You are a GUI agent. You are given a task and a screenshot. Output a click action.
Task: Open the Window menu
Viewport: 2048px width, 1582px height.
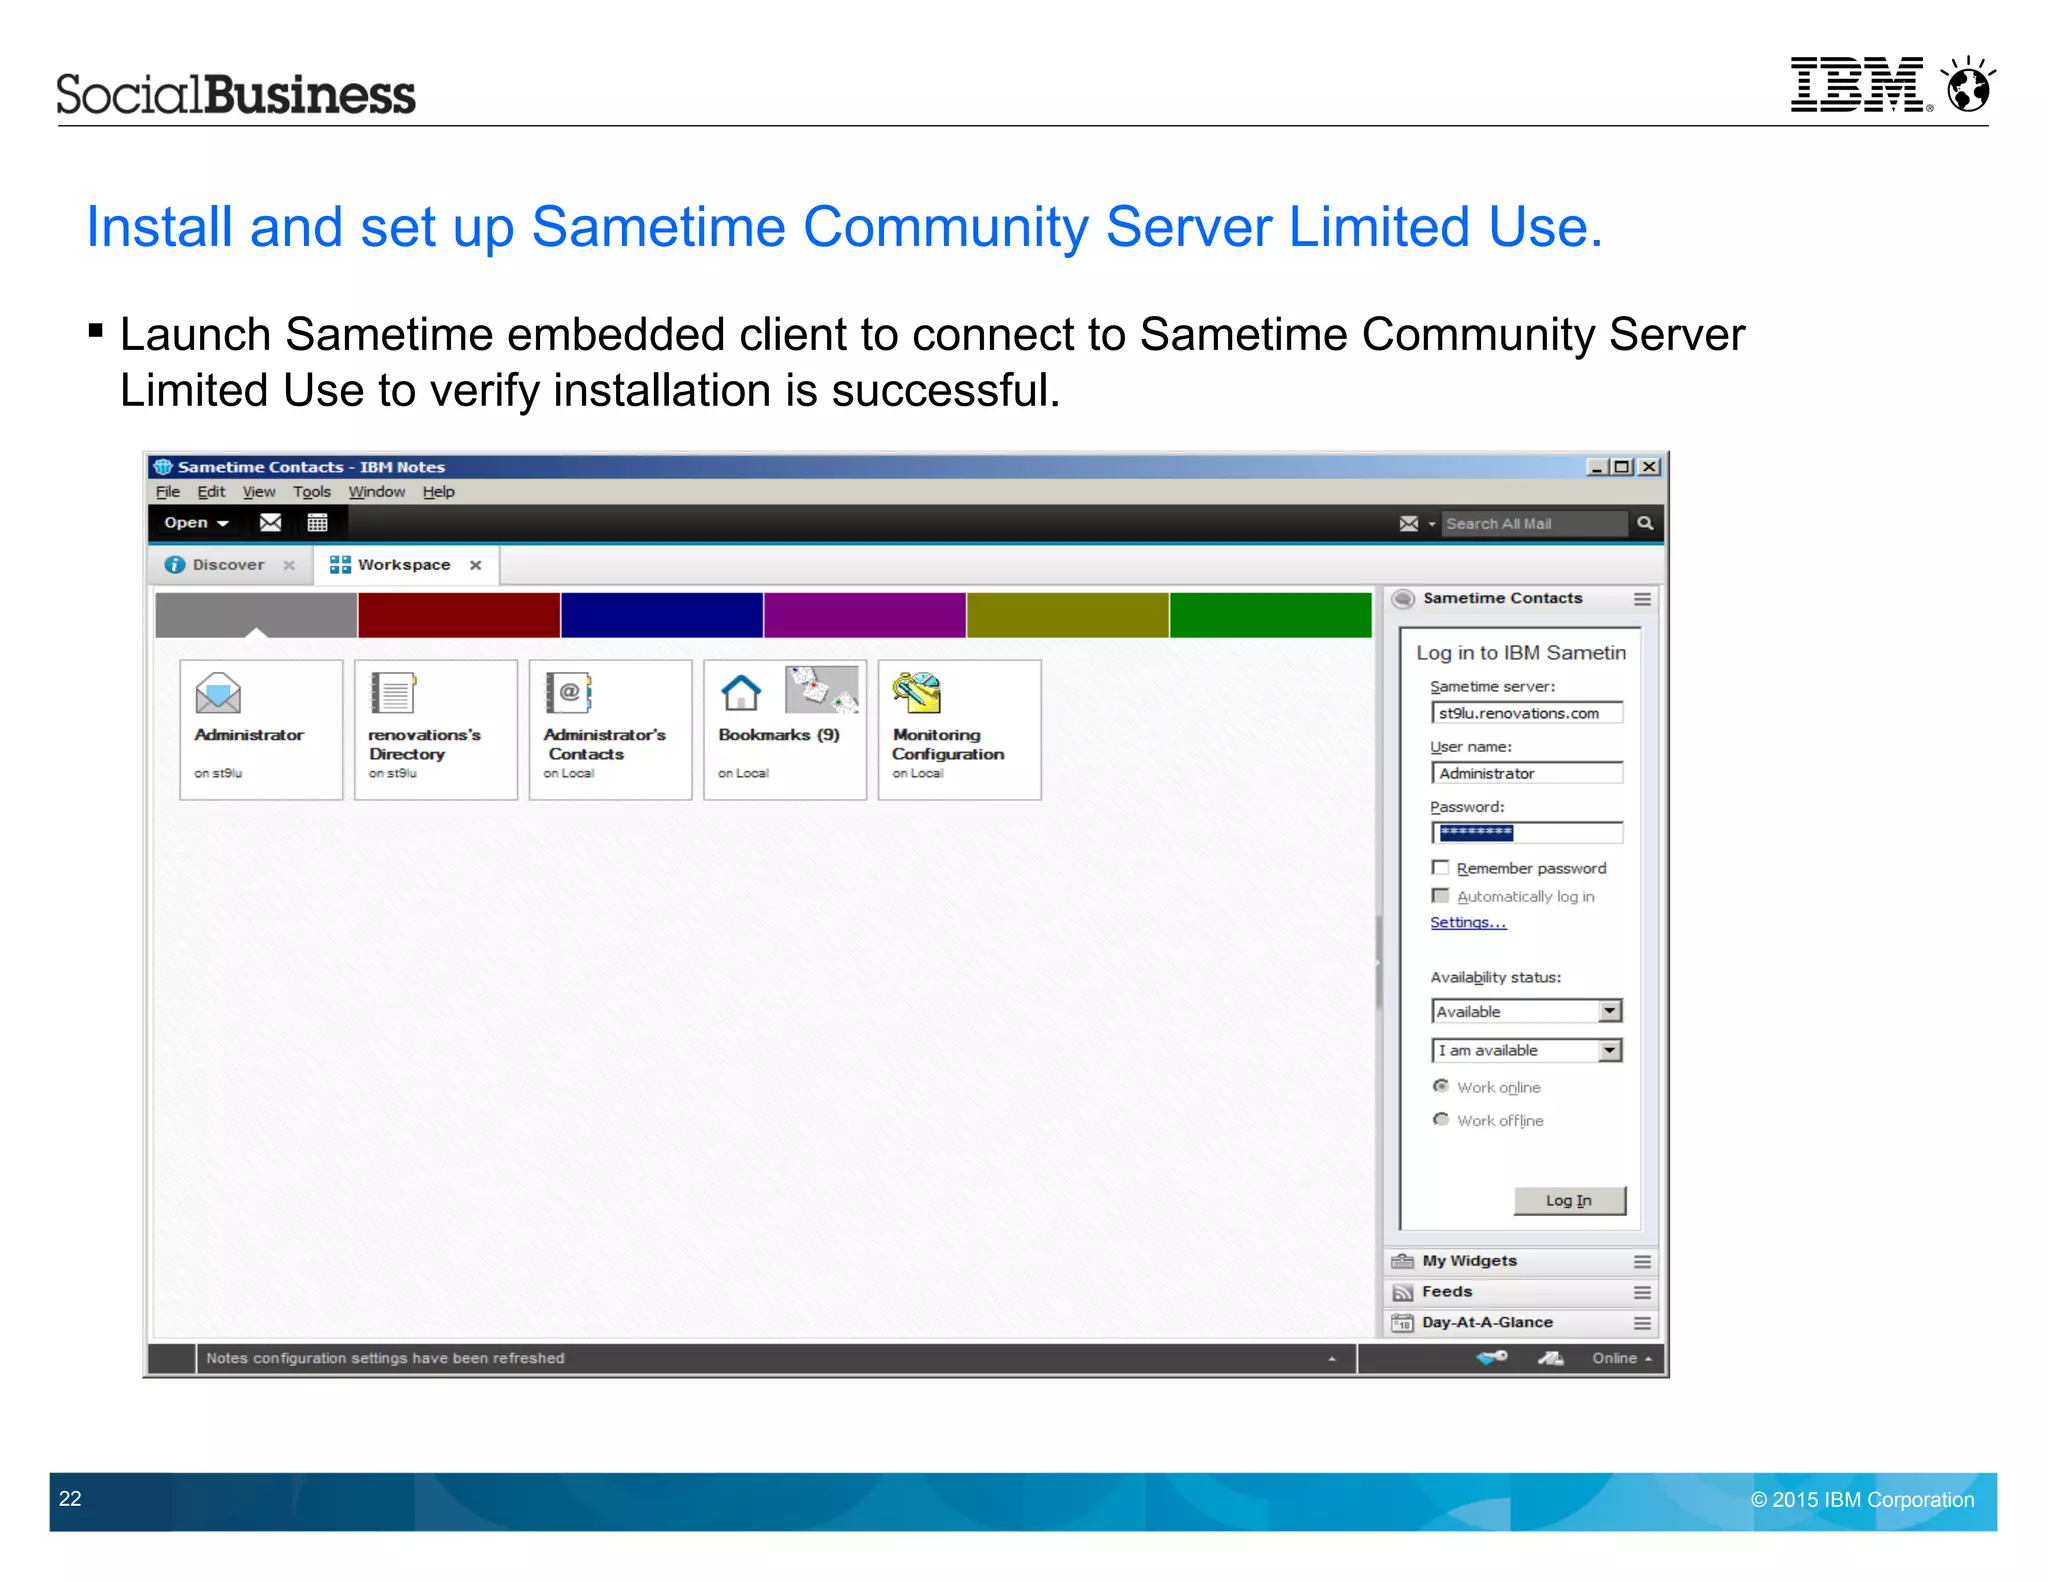point(377,492)
